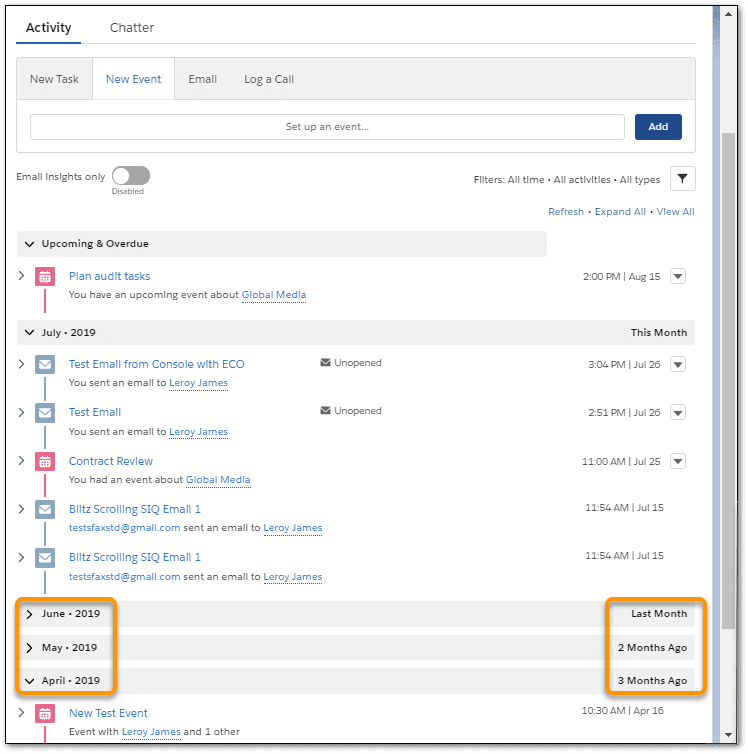The width and height of the screenshot is (748, 754).
Task: Expand the New Test Event row details
Action: click(x=21, y=713)
